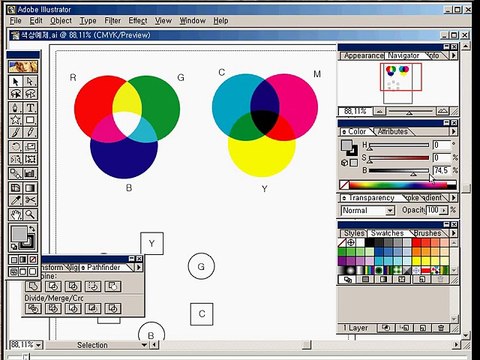The image size is (480, 360).
Task: Click the Divide button in Pathfinder
Action: pyautogui.click(x=33, y=308)
